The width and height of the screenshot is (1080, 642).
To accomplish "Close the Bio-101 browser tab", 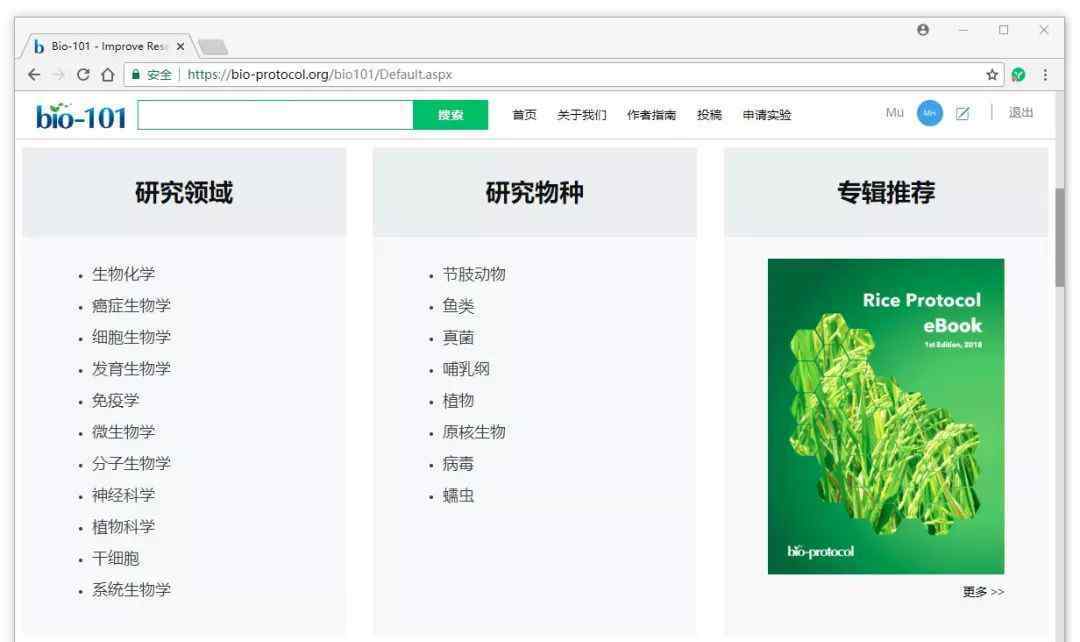I will (180, 46).
